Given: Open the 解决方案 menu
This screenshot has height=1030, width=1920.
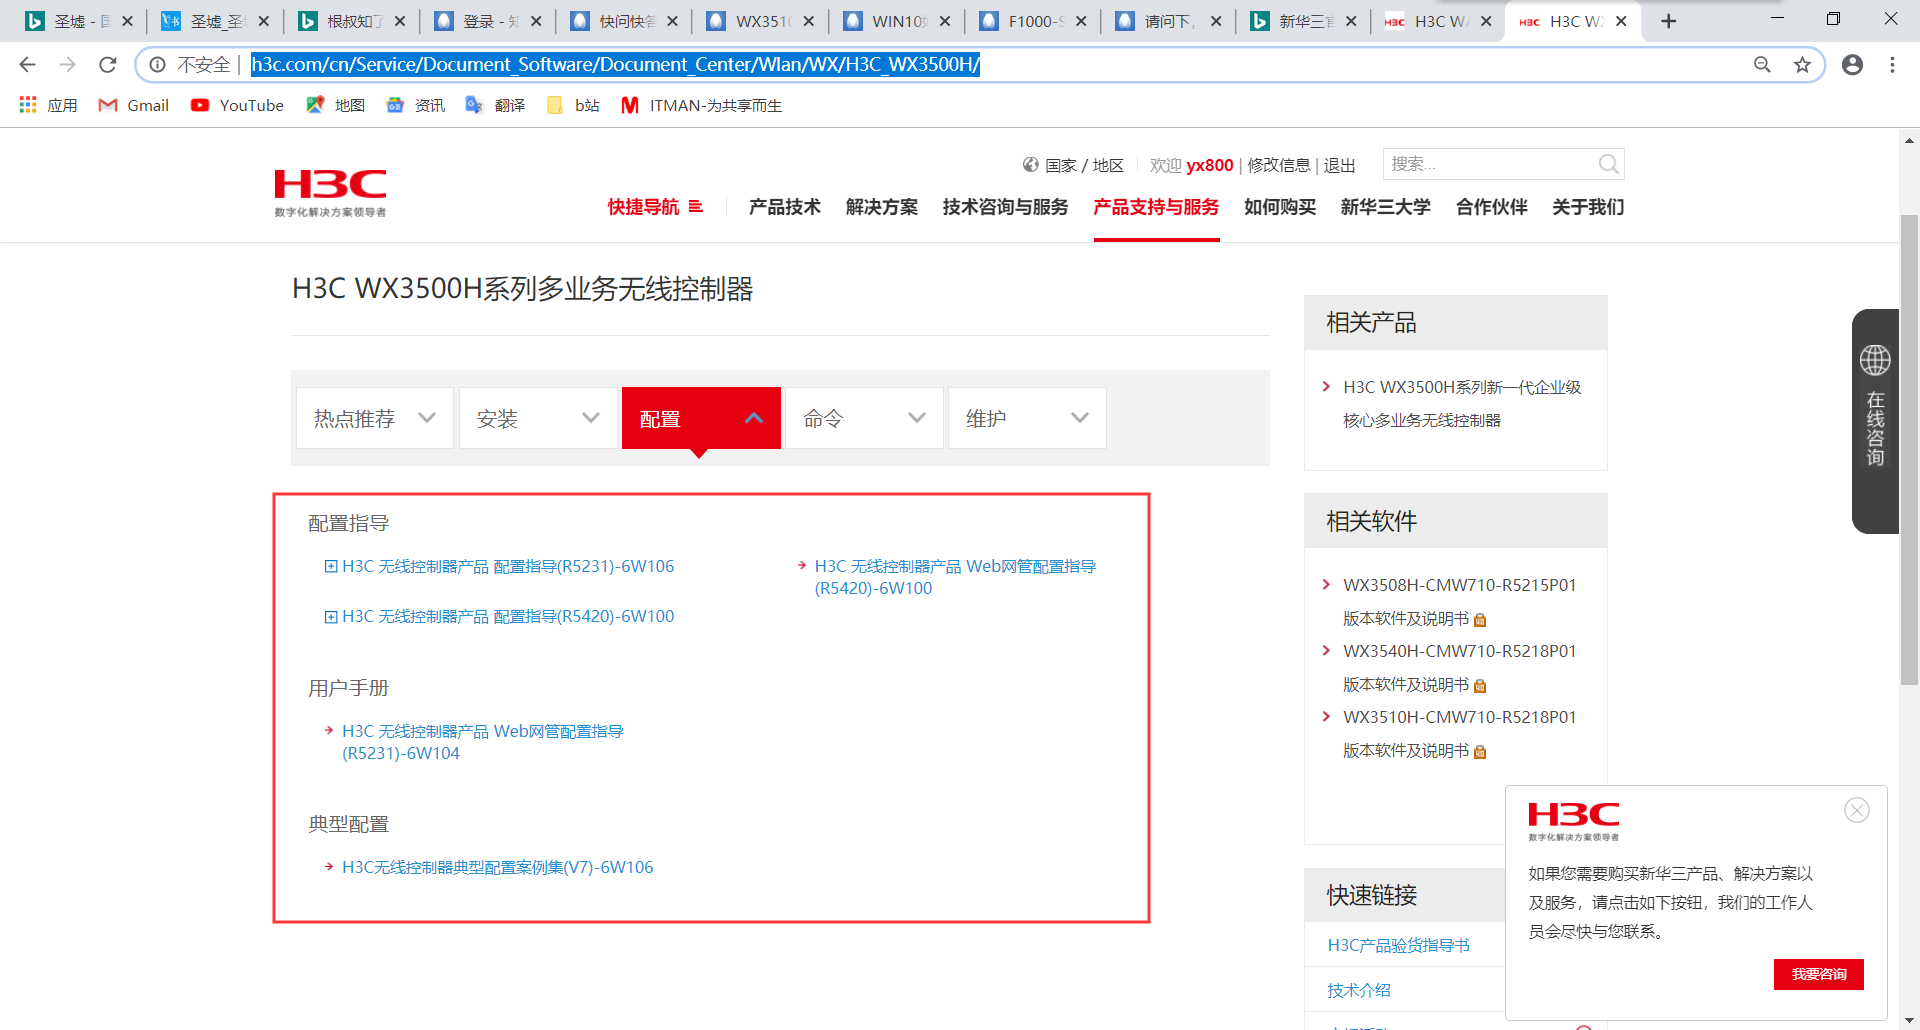Looking at the screenshot, I should [x=882, y=207].
